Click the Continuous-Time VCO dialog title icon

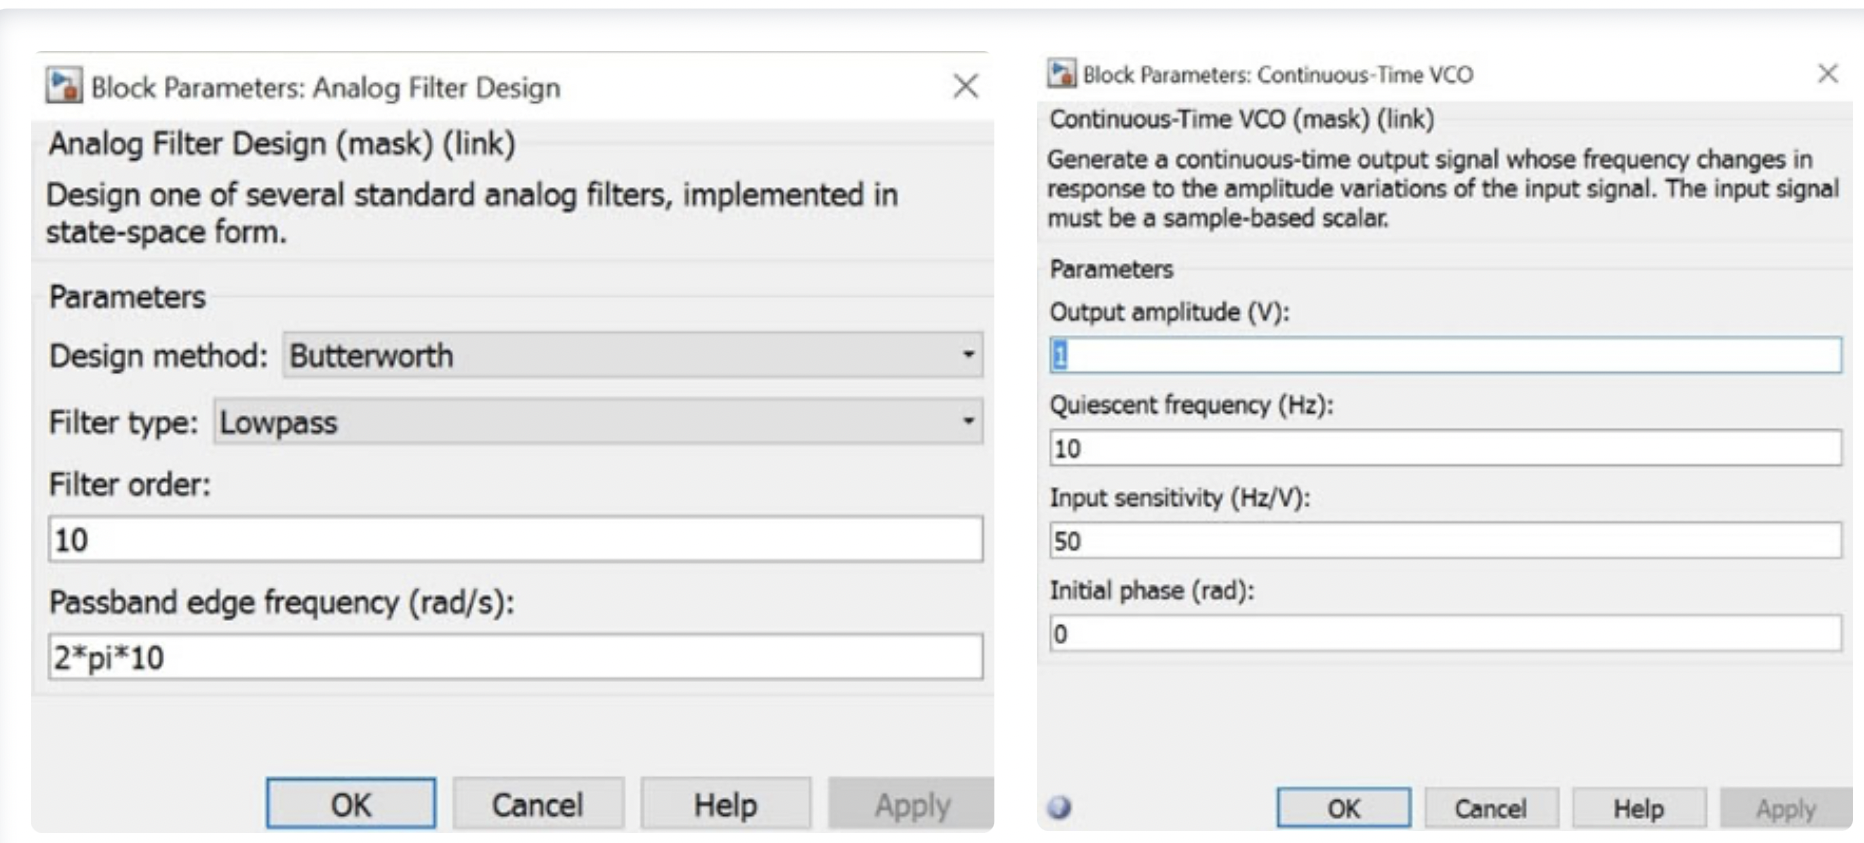pyautogui.click(x=1061, y=73)
